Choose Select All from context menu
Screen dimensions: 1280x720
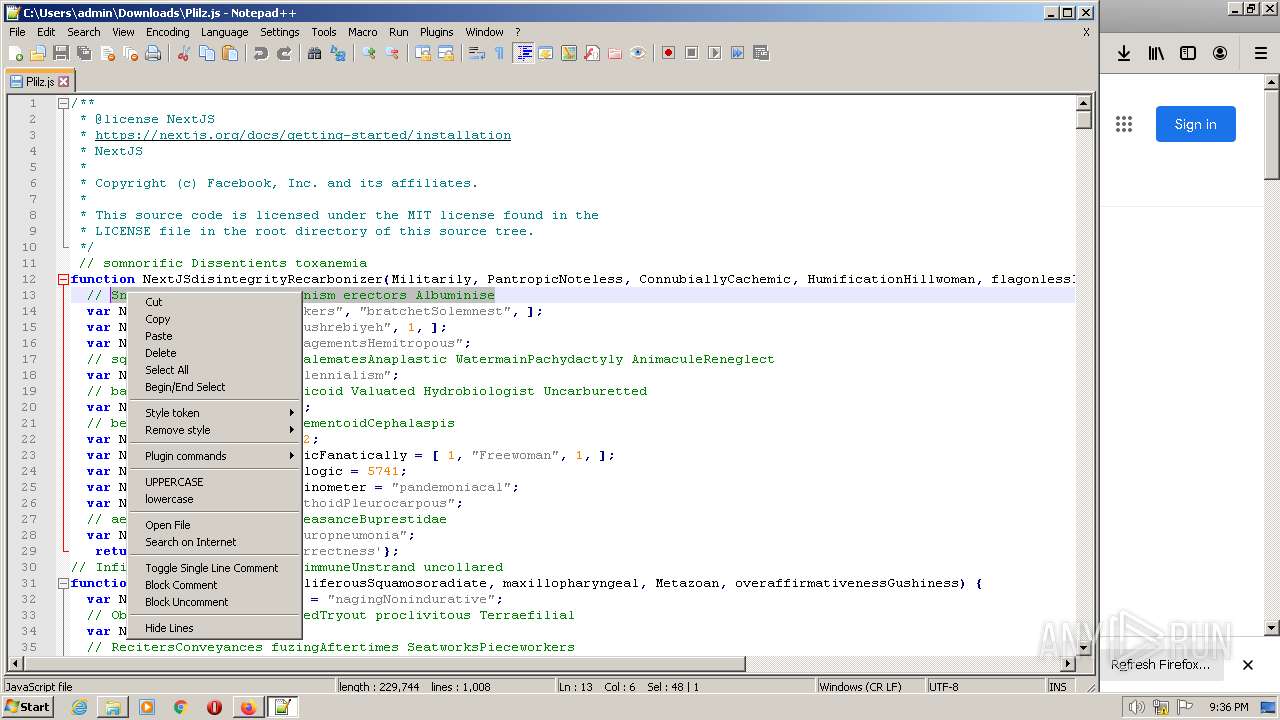click(215, 370)
